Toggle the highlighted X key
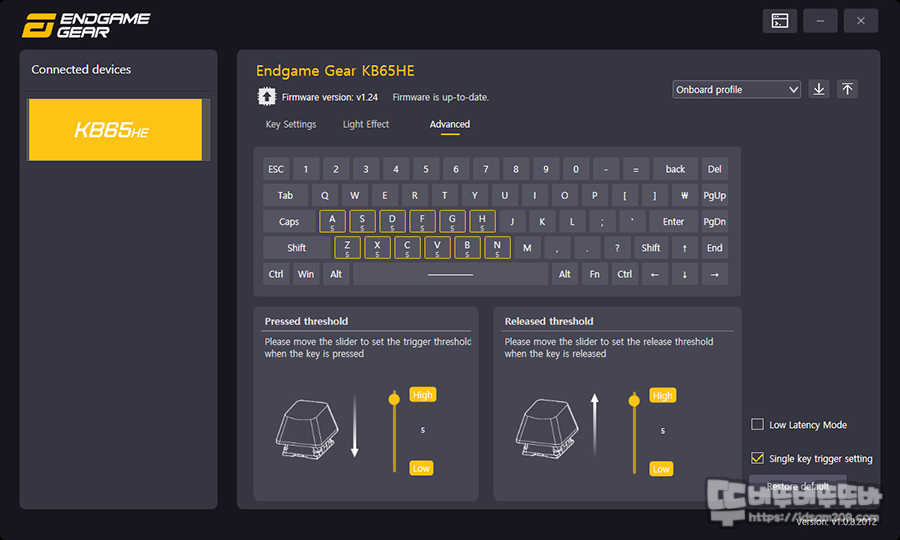The image size is (900, 540). pos(377,248)
